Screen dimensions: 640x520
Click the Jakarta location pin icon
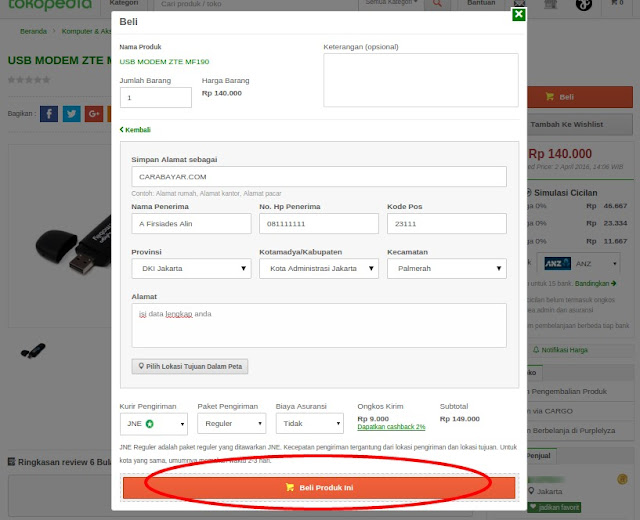[x=531, y=491]
